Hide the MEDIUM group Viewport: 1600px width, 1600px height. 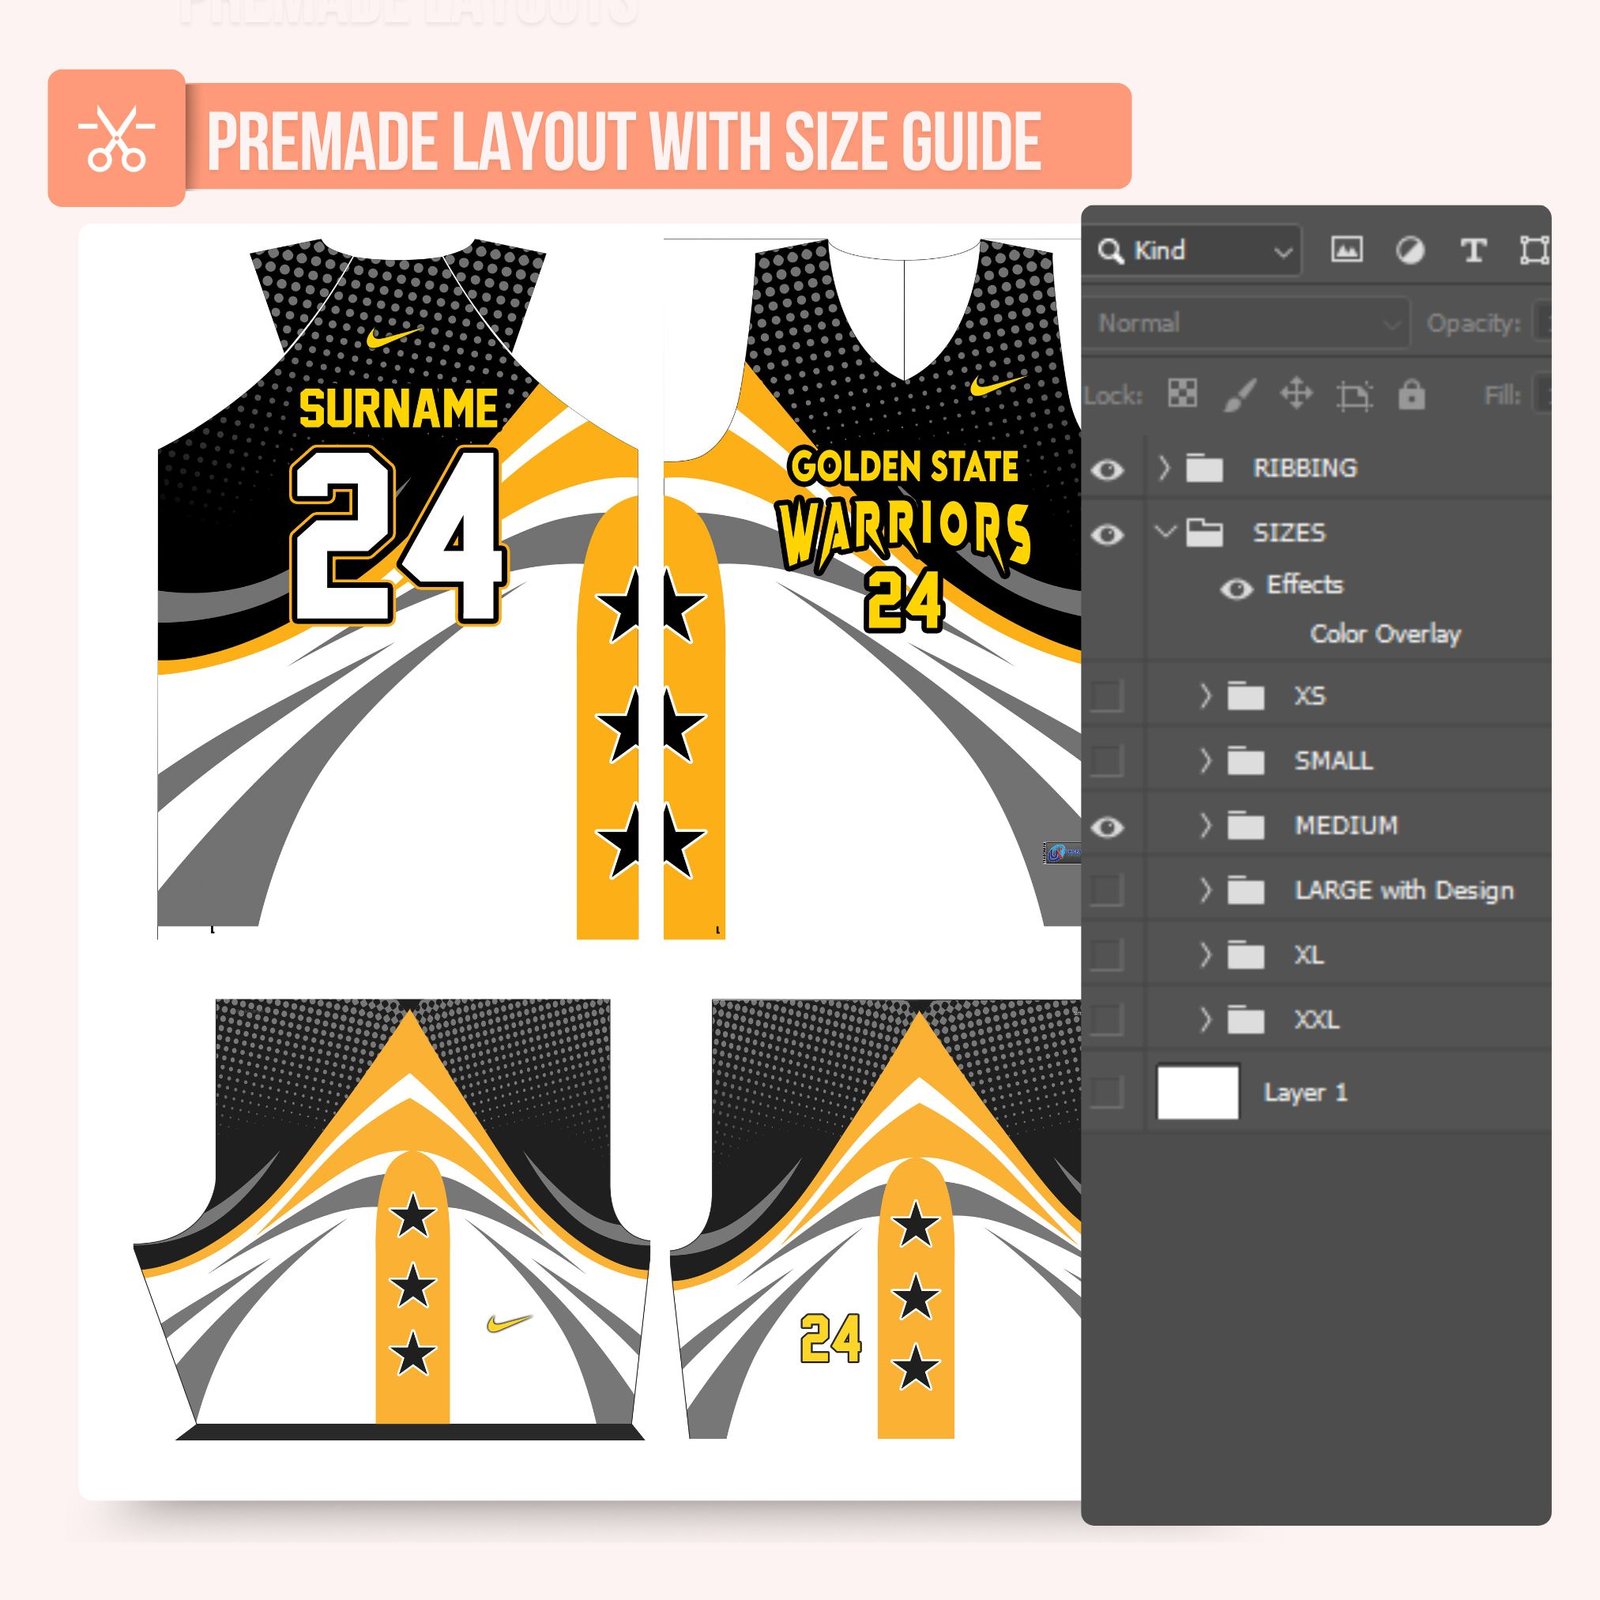pos(1107,827)
